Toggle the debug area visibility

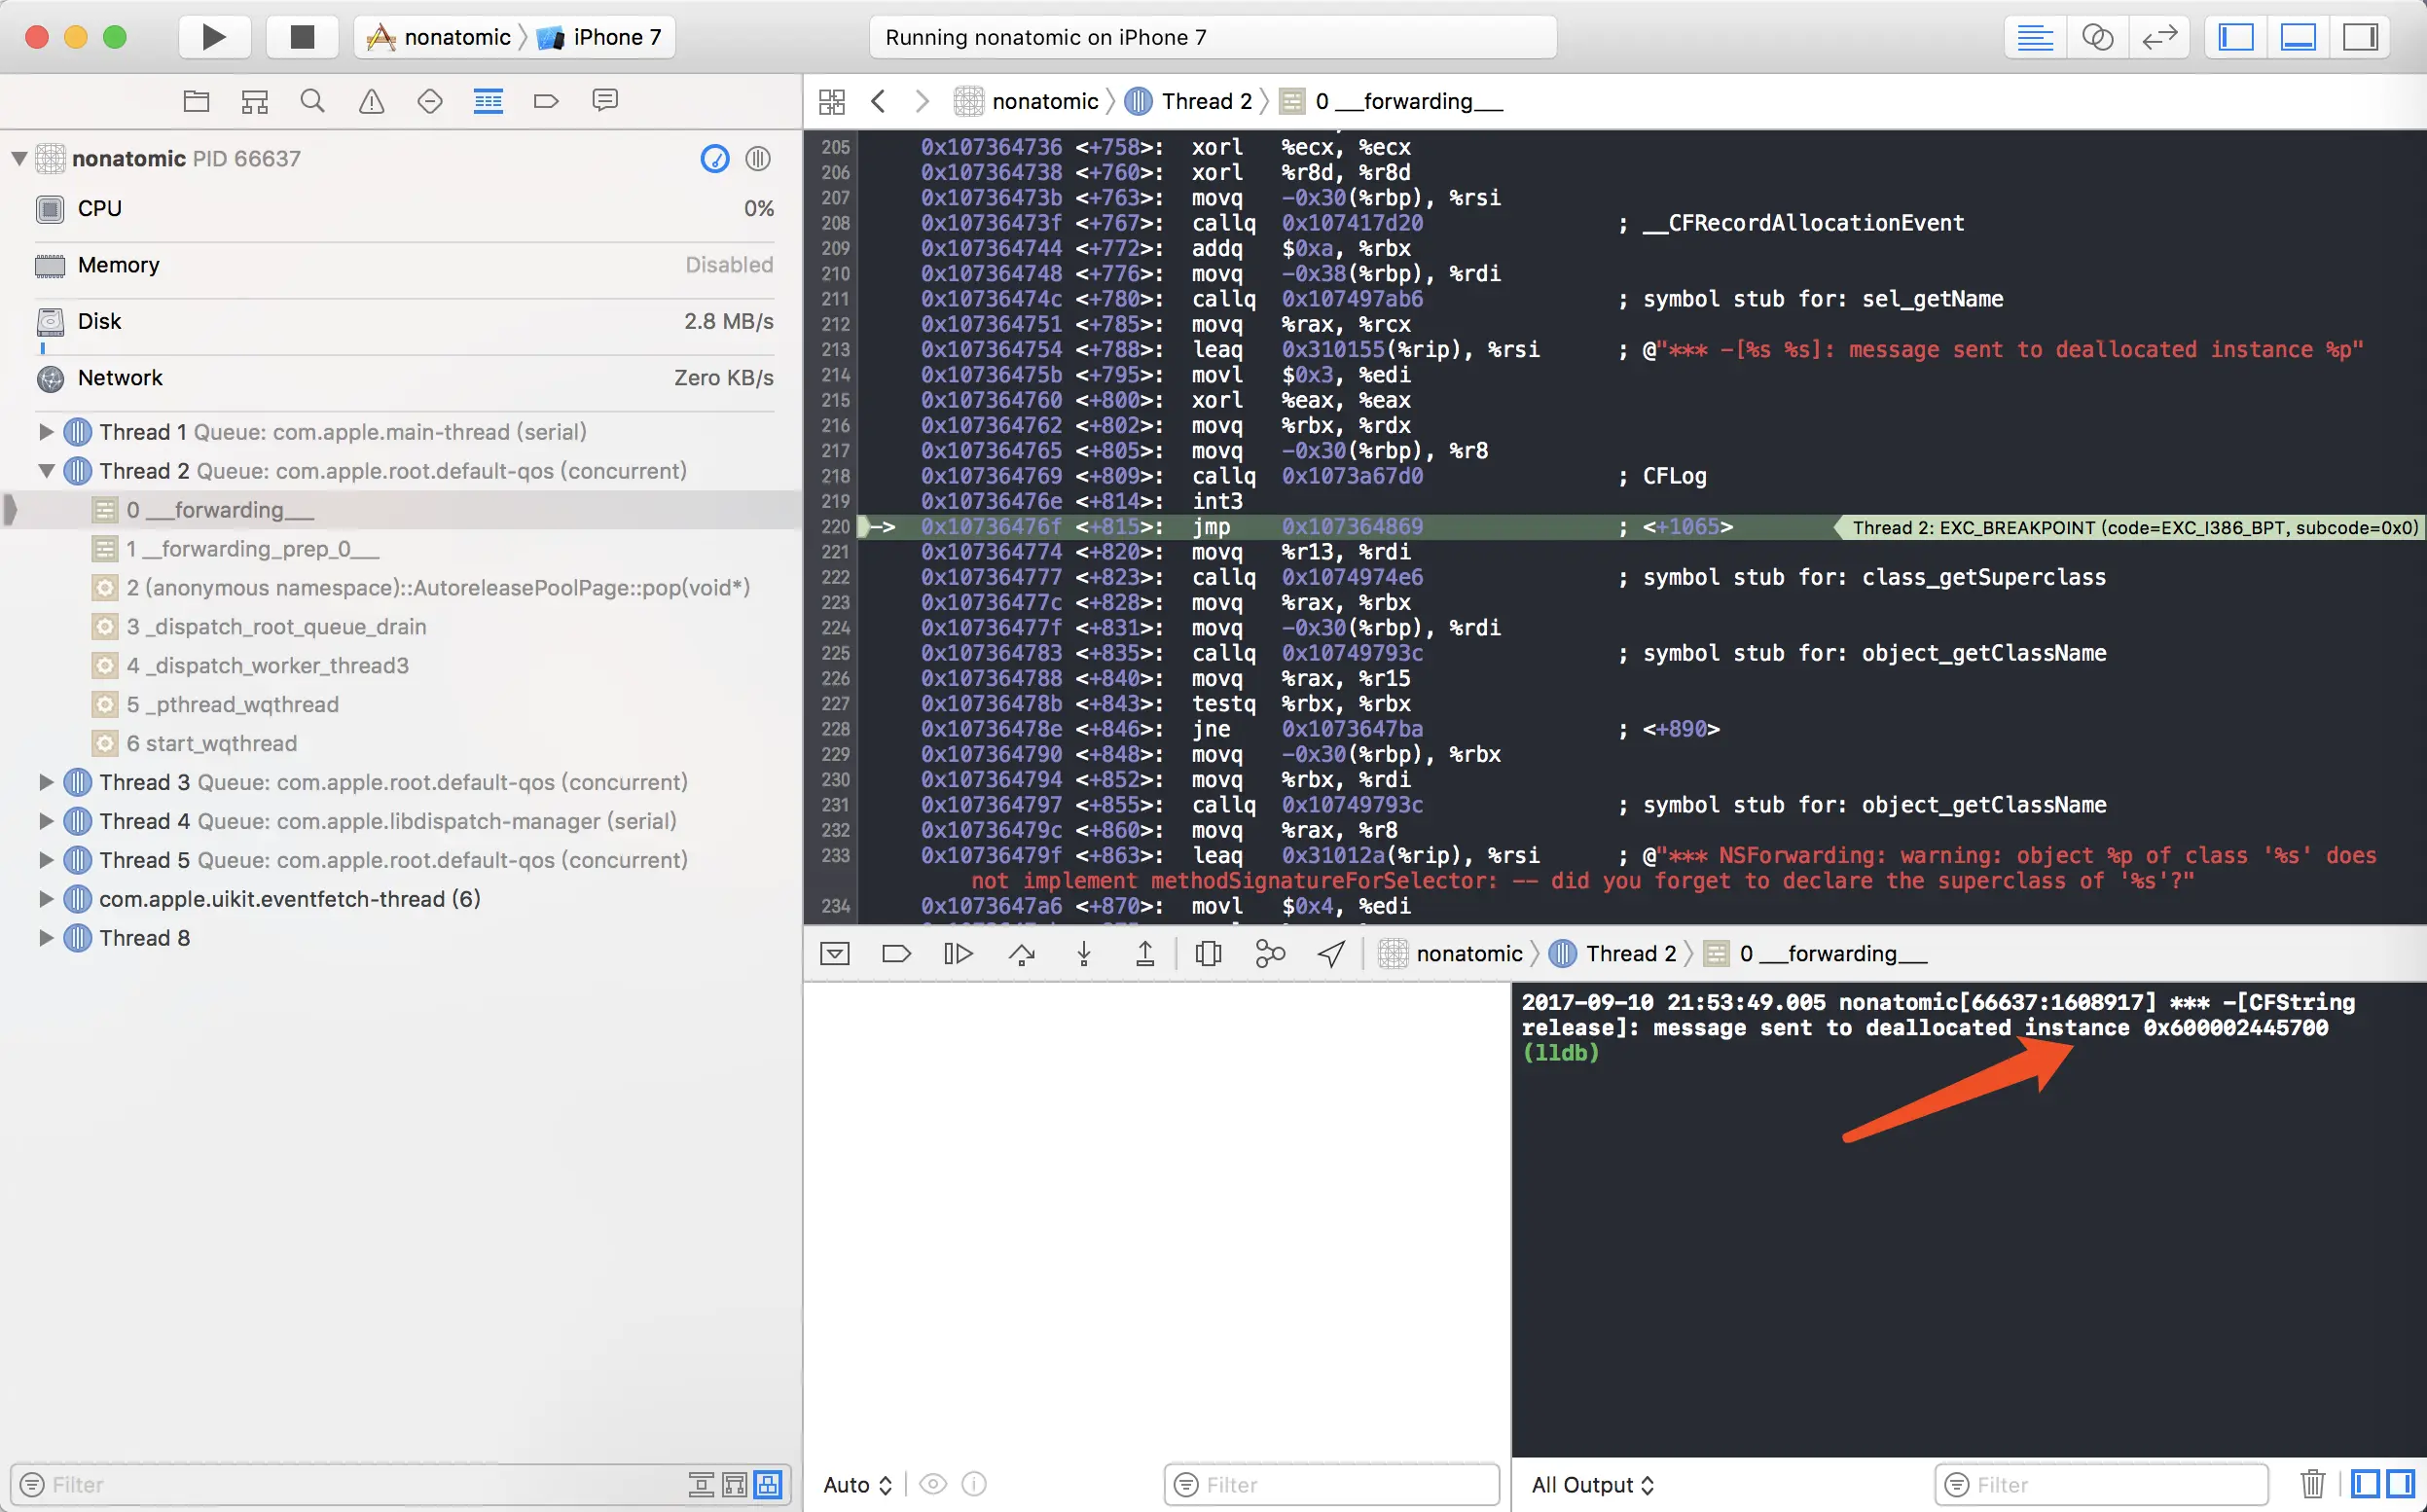[x=2298, y=37]
